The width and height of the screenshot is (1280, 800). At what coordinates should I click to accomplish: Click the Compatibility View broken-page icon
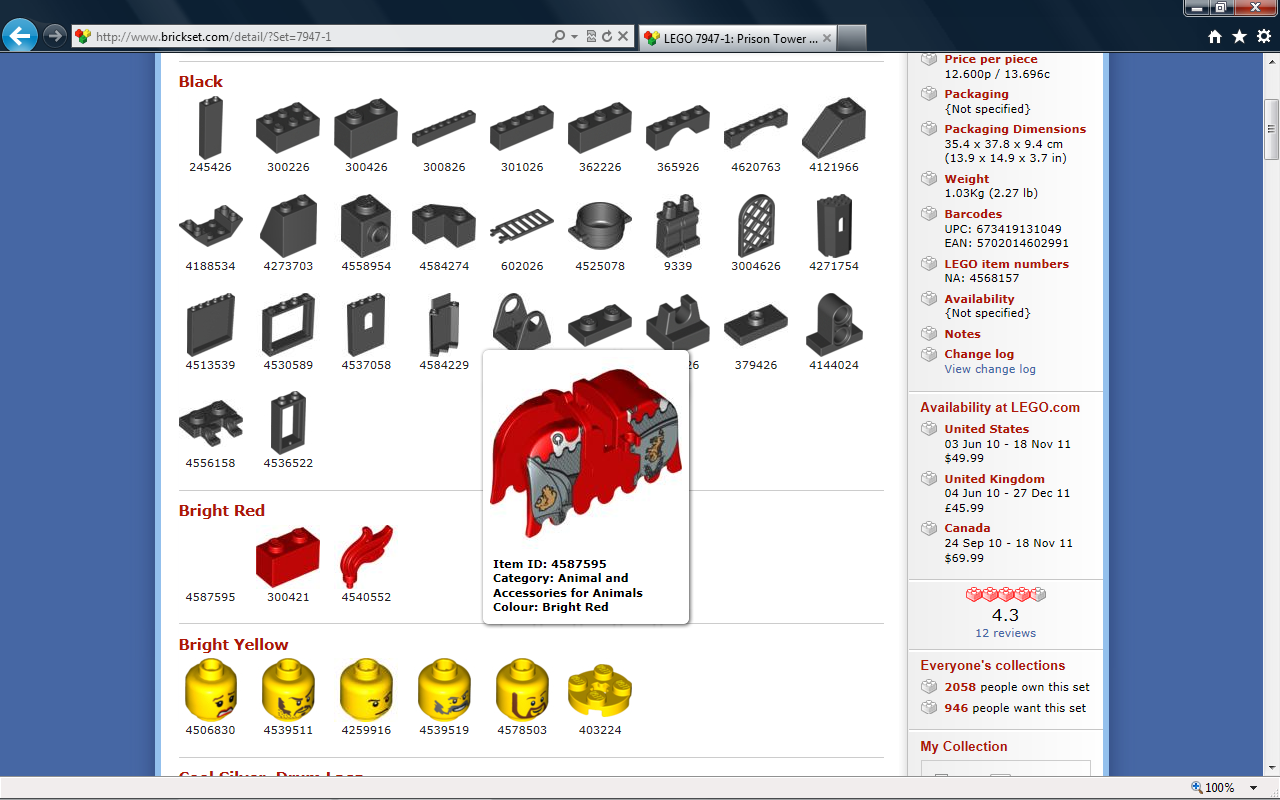(591, 37)
